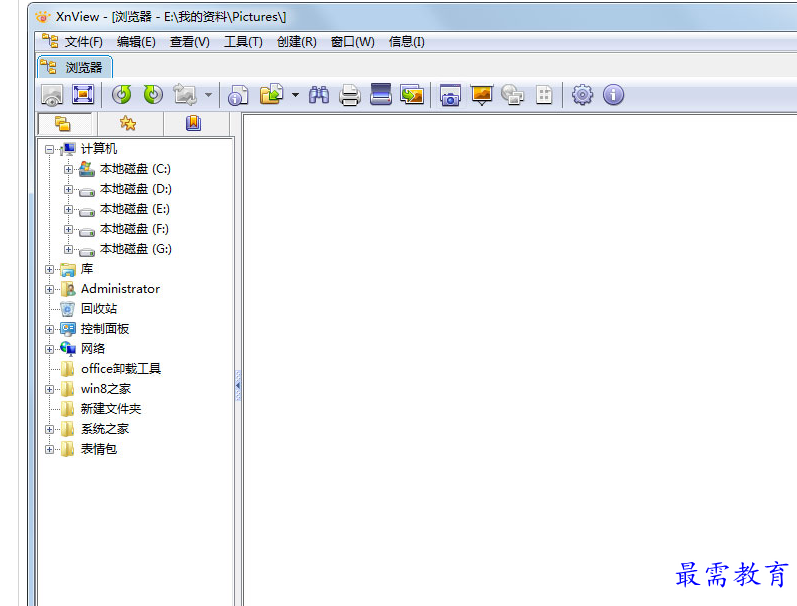Expand 本地磁盘 (C:) node
This screenshot has height=606, width=797.
click(x=68, y=169)
